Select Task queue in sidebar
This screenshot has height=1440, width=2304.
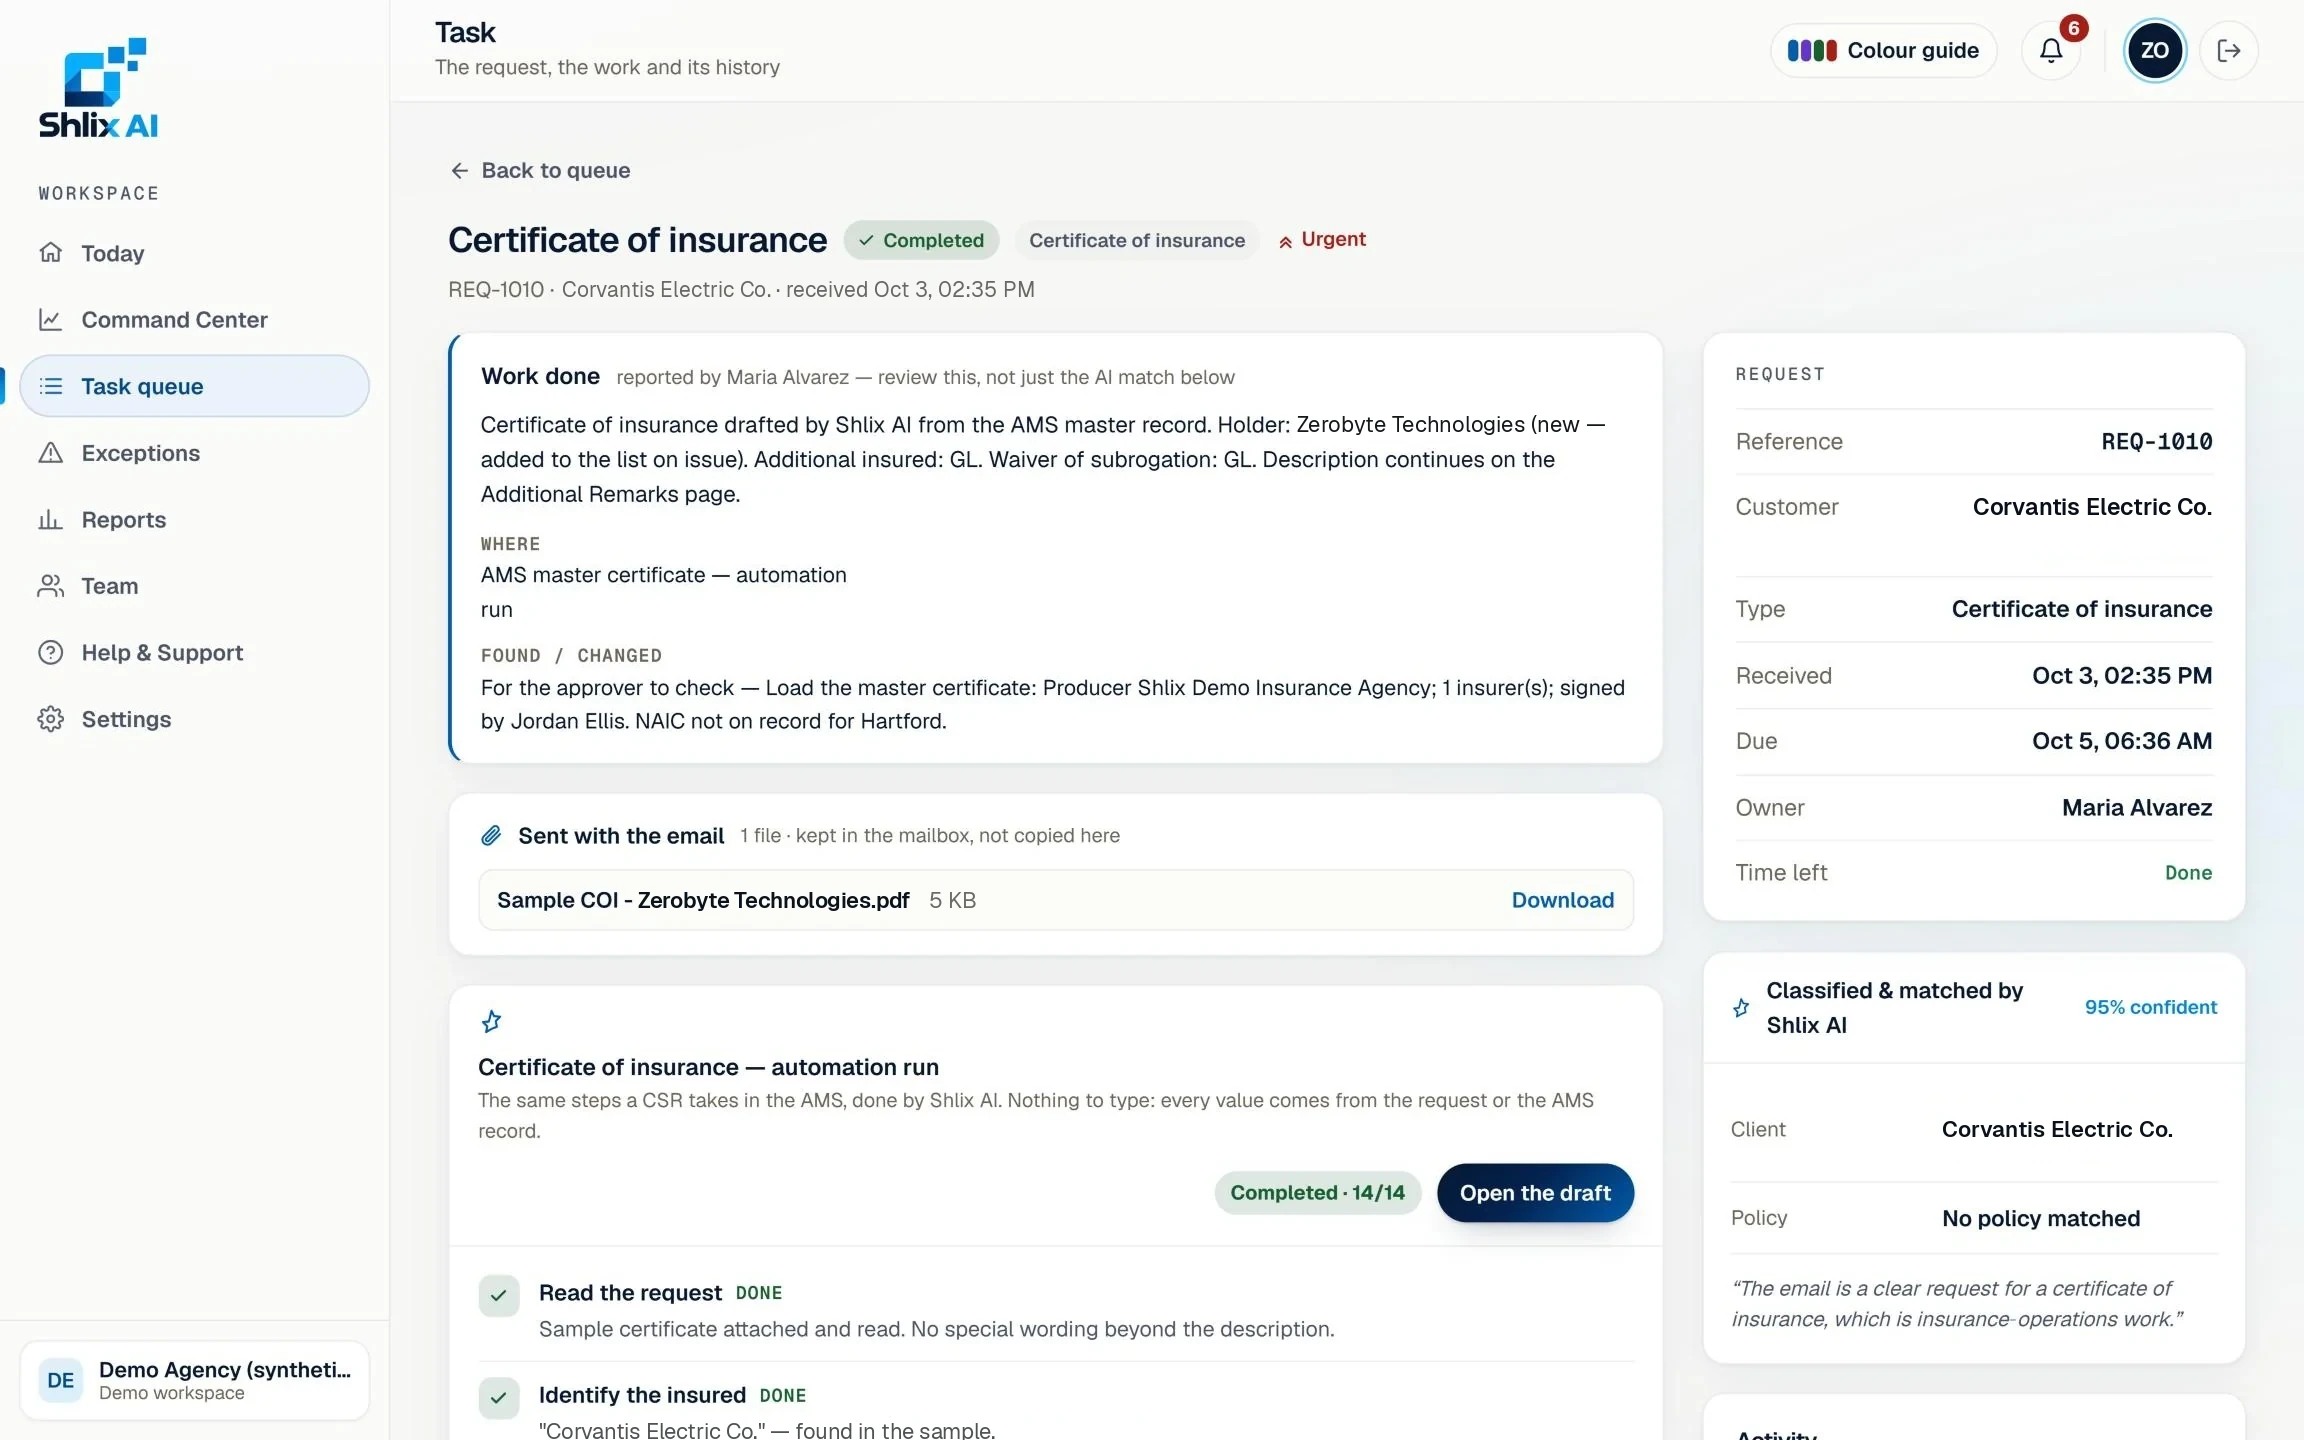194,386
